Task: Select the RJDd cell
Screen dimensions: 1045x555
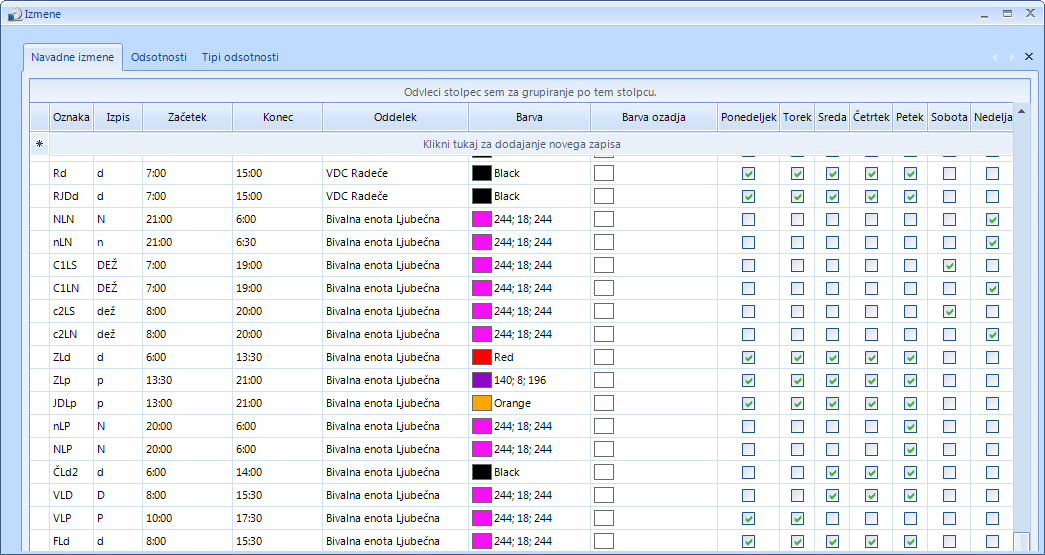Action: tap(72, 197)
